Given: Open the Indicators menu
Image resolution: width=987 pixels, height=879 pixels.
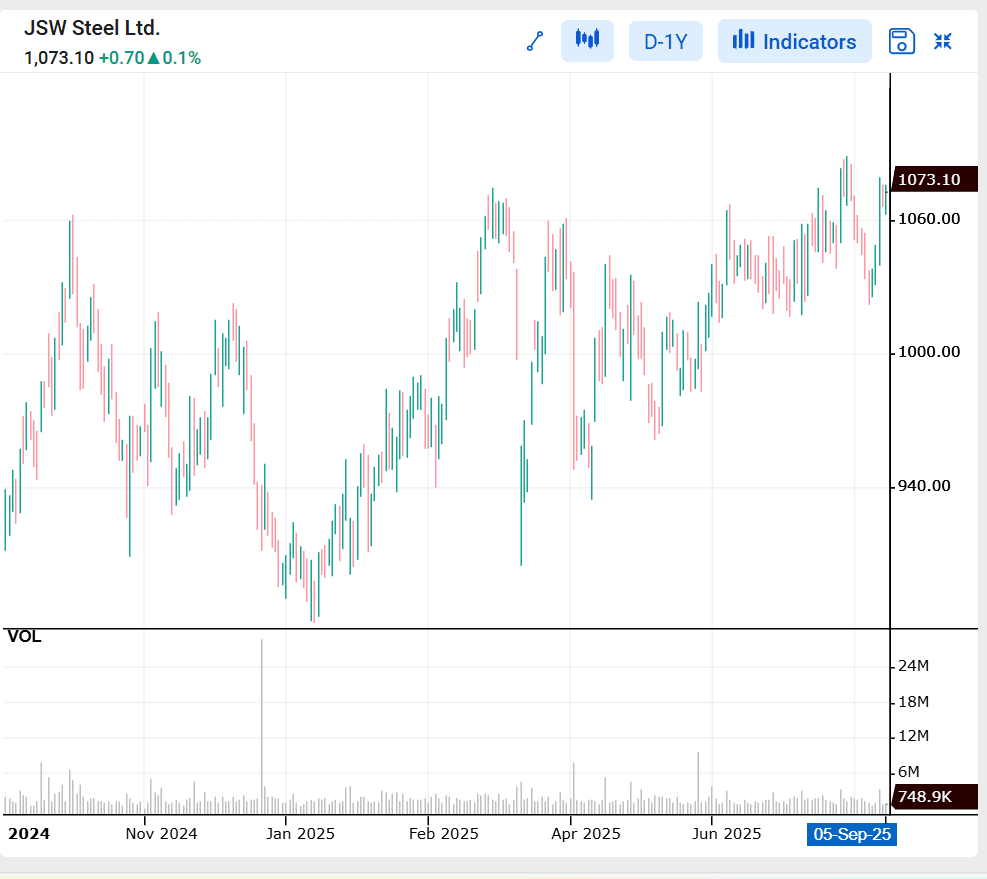Looking at the screenshot, I should coord(794,42).
